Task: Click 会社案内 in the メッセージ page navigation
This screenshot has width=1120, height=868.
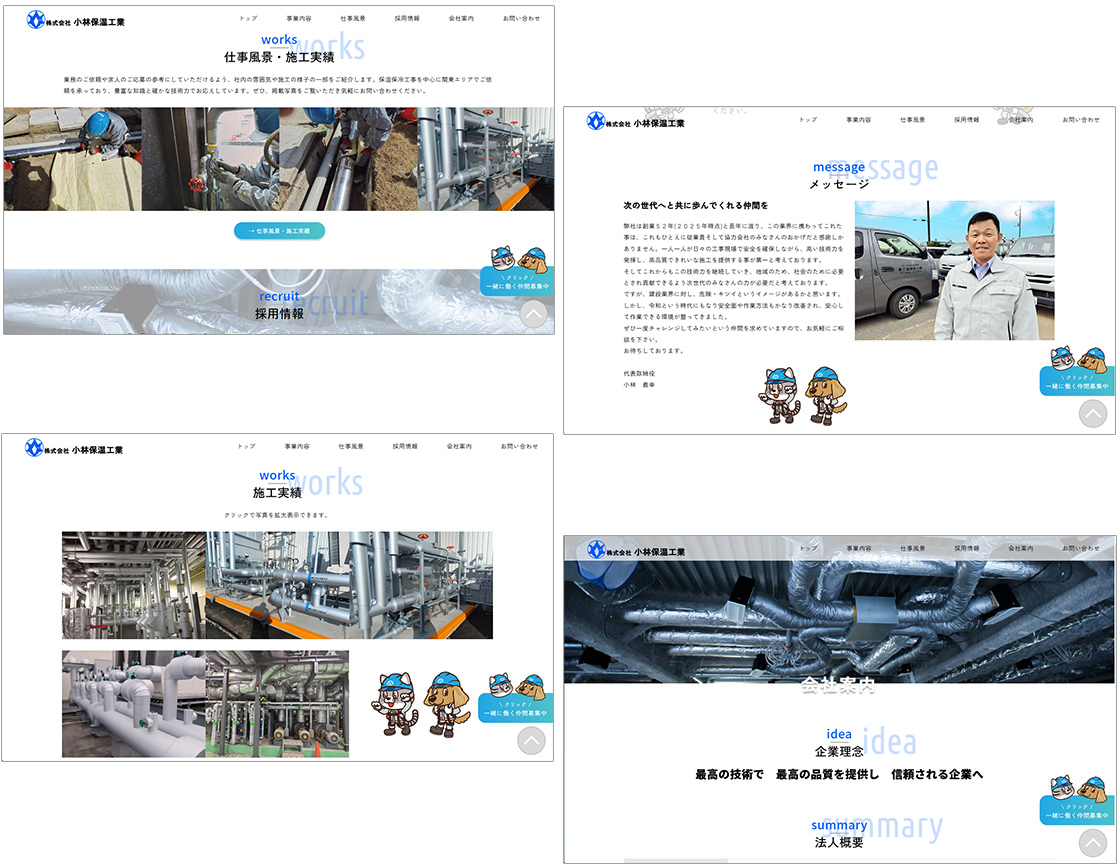Action: tap(1020, 120)
